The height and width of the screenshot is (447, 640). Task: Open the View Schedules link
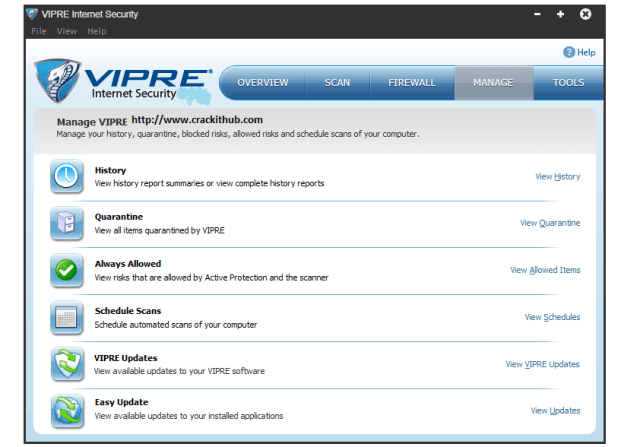(x=552, y=317)
